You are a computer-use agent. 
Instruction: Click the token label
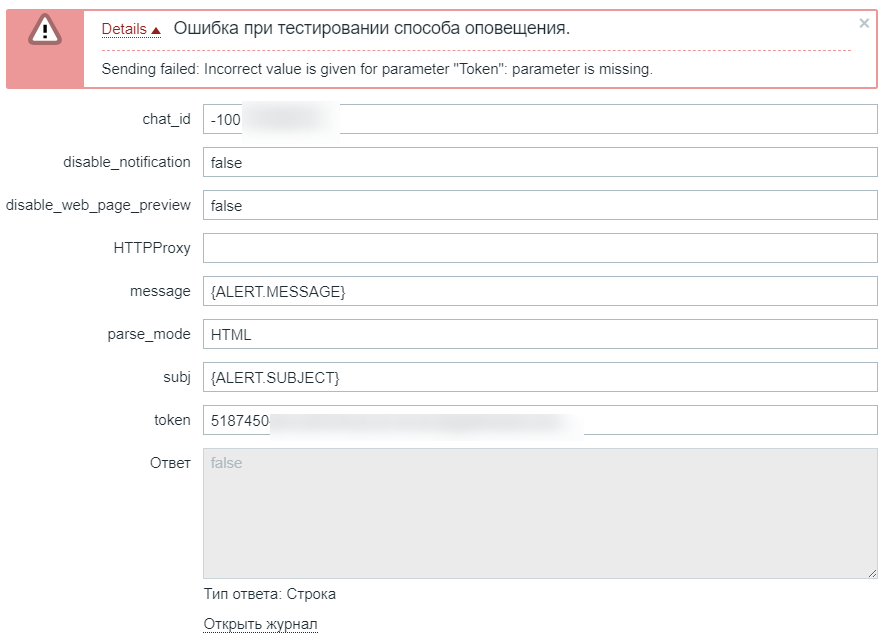(172, 420)
